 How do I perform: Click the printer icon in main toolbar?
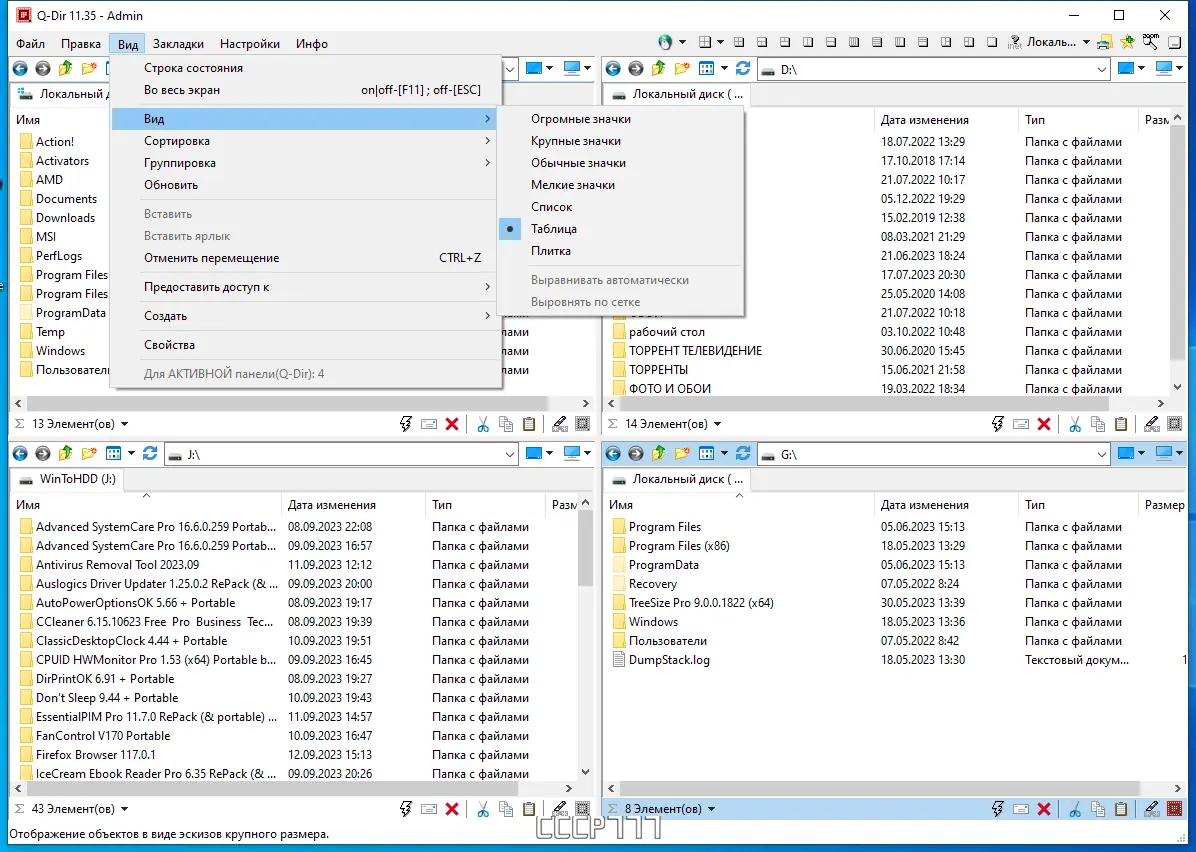click(1104, 42)
